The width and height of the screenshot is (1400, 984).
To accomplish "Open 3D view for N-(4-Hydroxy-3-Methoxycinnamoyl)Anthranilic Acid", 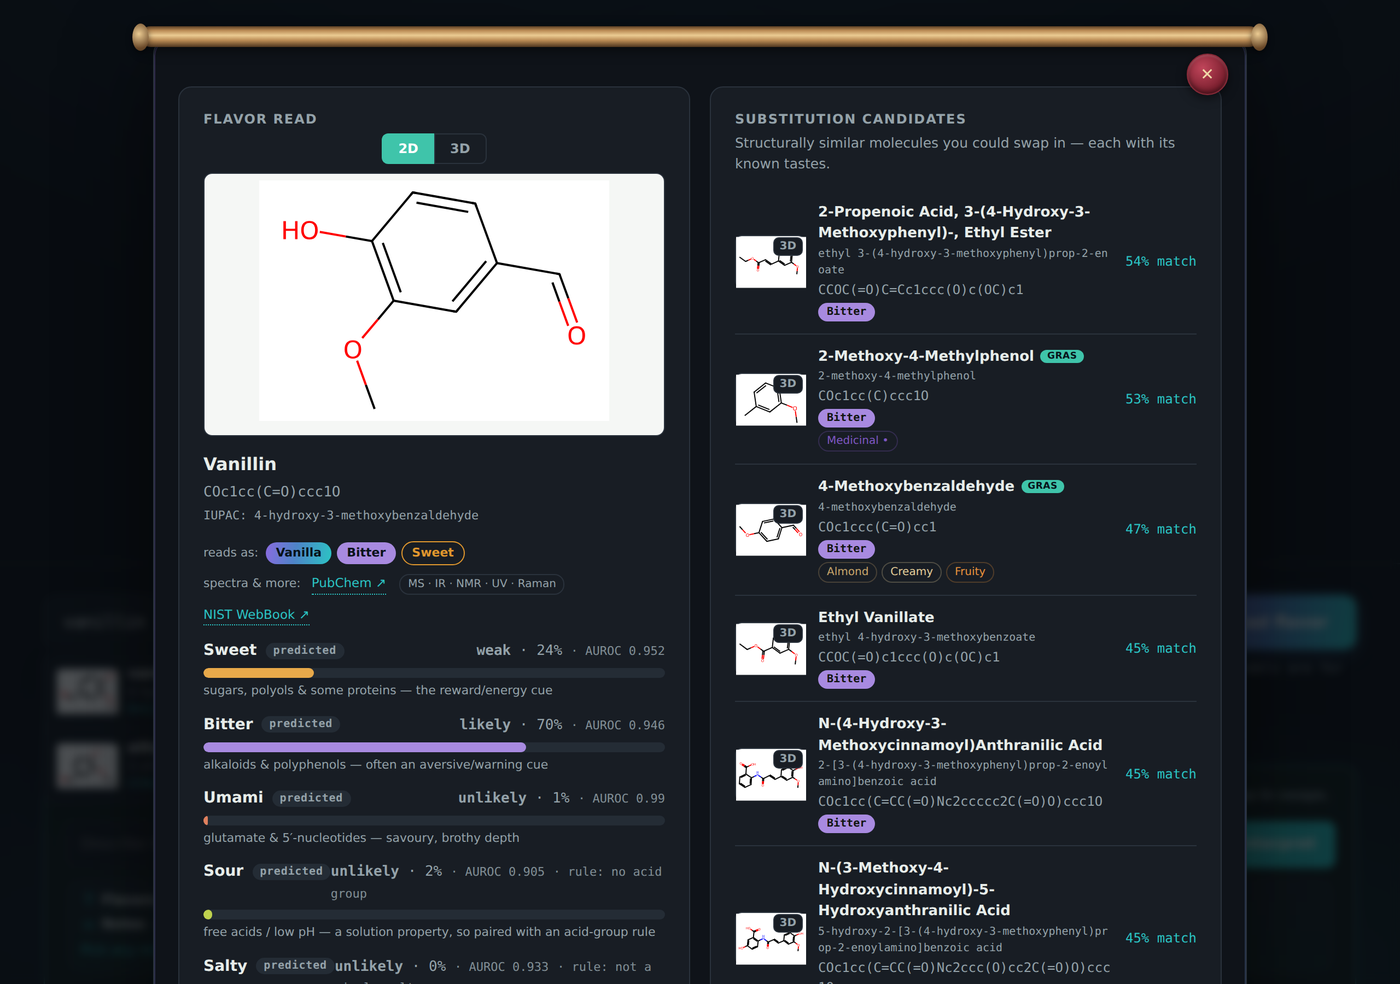I will point(788,759).
